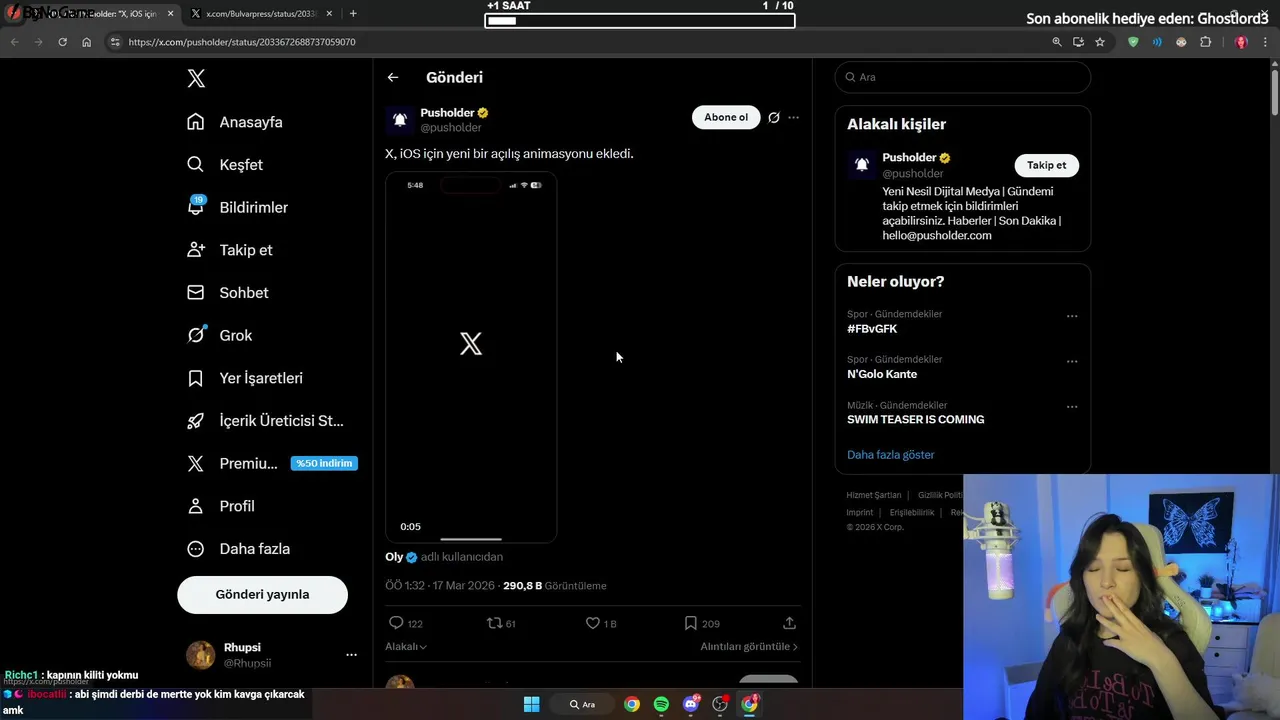1280x720 pixels.
Task: Click Alıntıları görüntüle link
Action: 749,647
